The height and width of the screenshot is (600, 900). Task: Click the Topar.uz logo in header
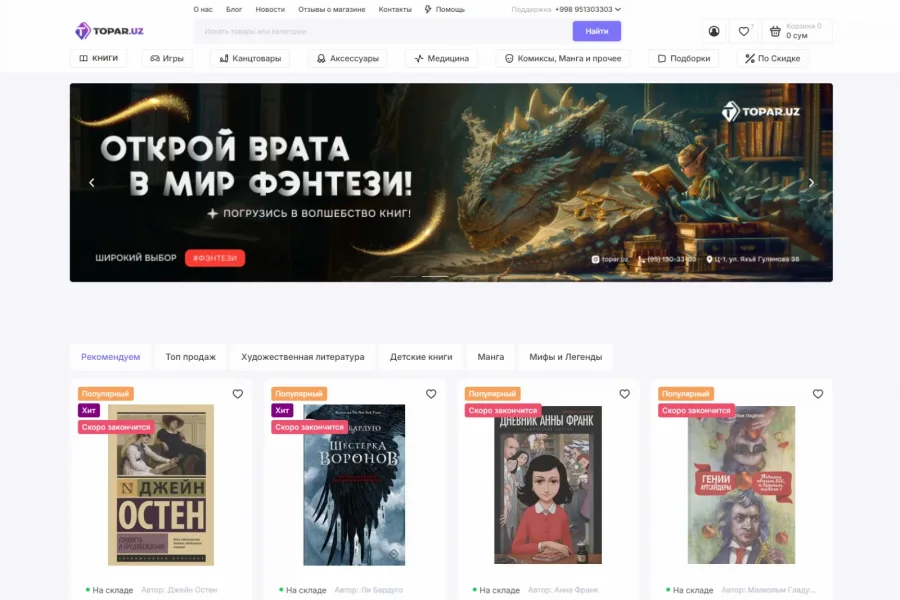tap(110, 31)
